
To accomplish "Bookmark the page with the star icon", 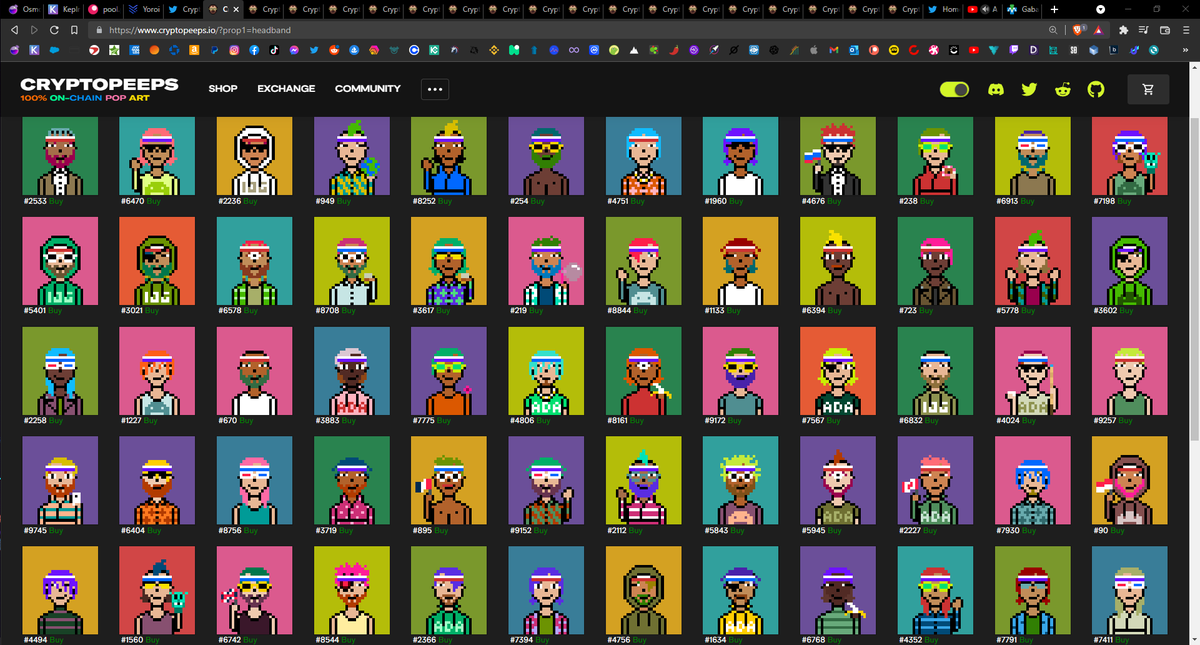I will coord(73,31).
